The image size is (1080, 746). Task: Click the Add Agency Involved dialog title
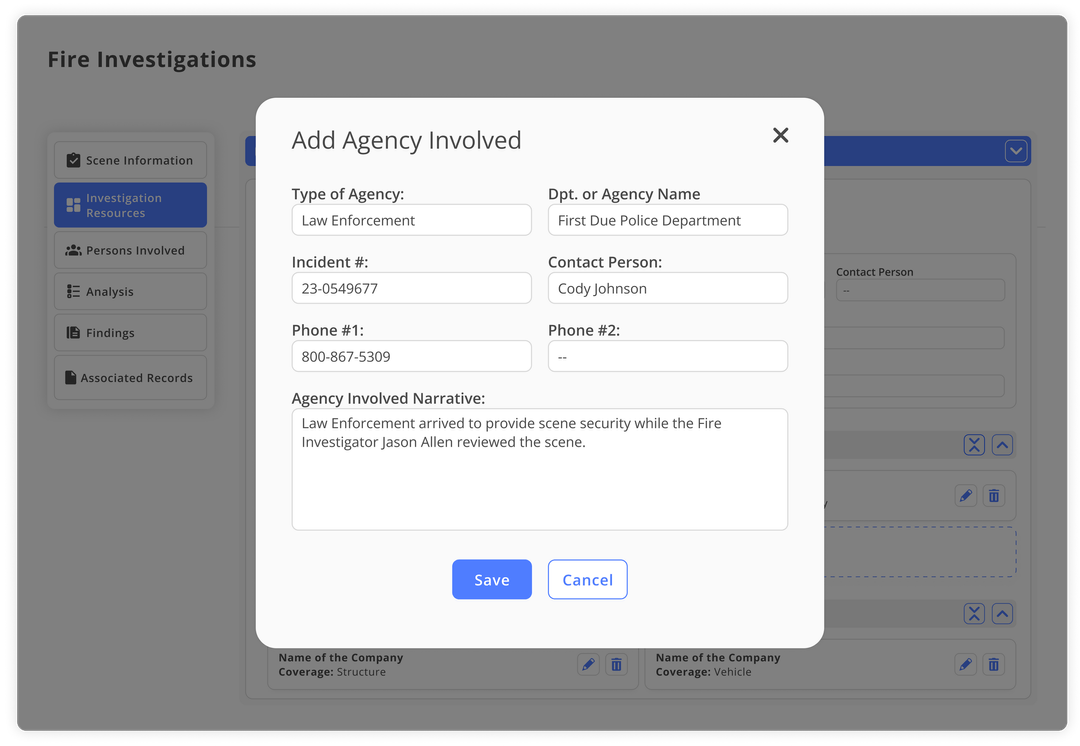pos(406,141)
